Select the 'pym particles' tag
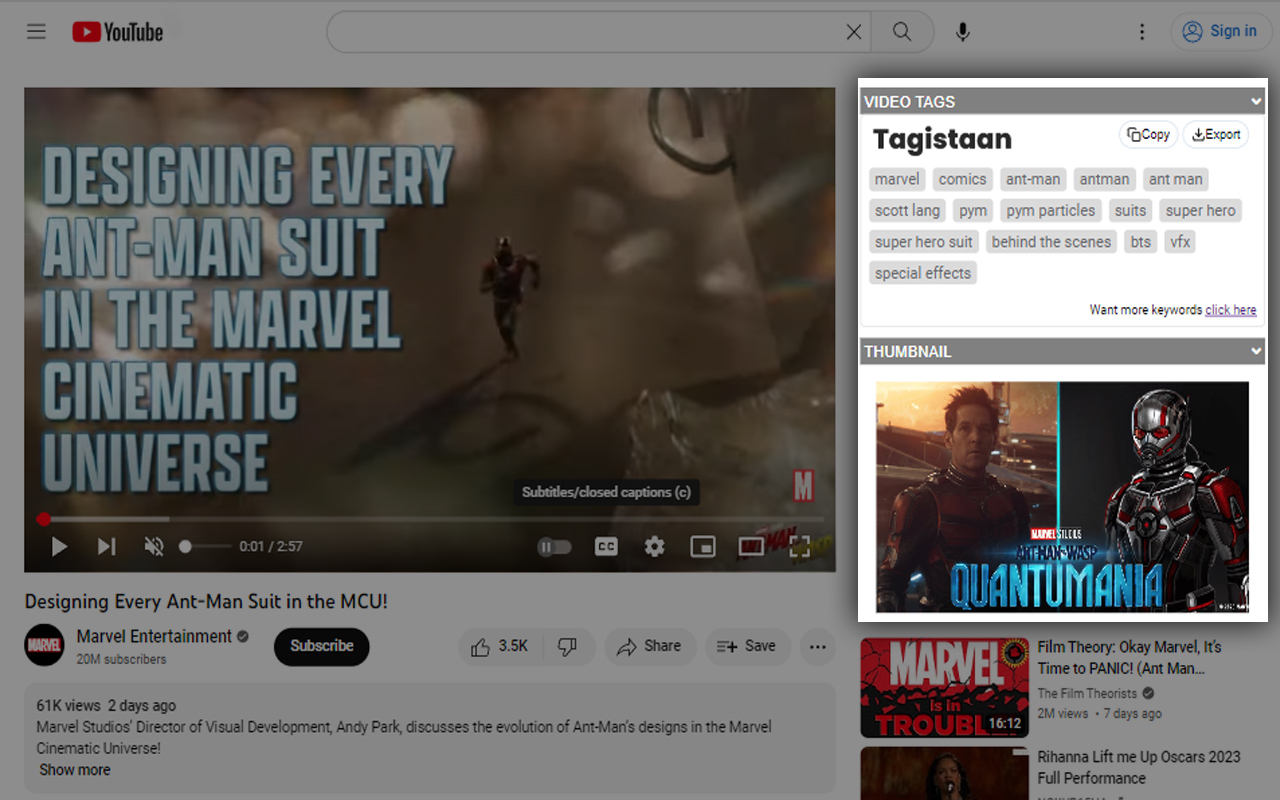This screenshot has height=800, width=1280. coord(1051,210)
